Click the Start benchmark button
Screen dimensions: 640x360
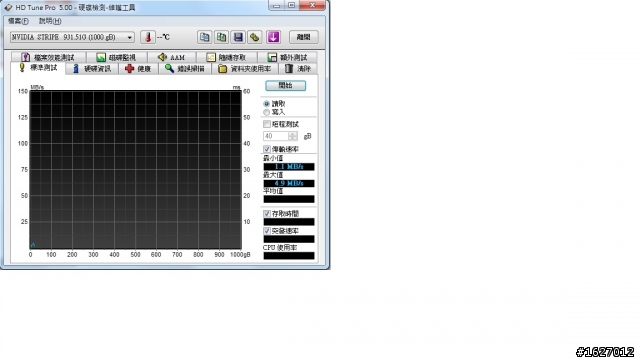(x=285, y=85)
